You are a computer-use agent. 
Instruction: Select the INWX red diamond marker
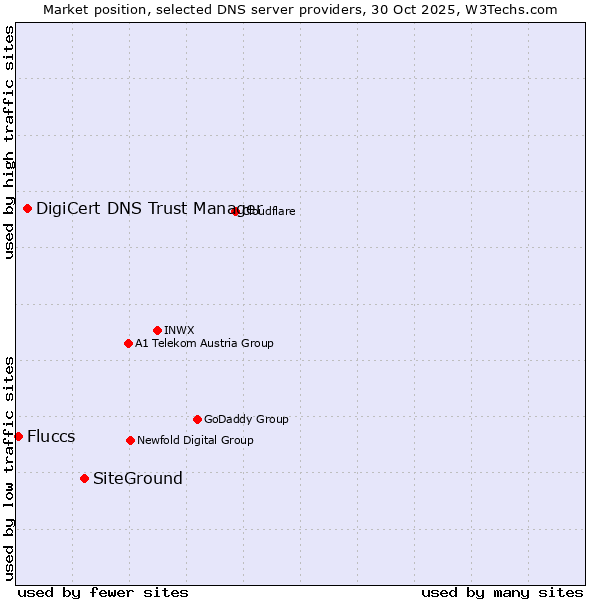(x=157, y=330)
